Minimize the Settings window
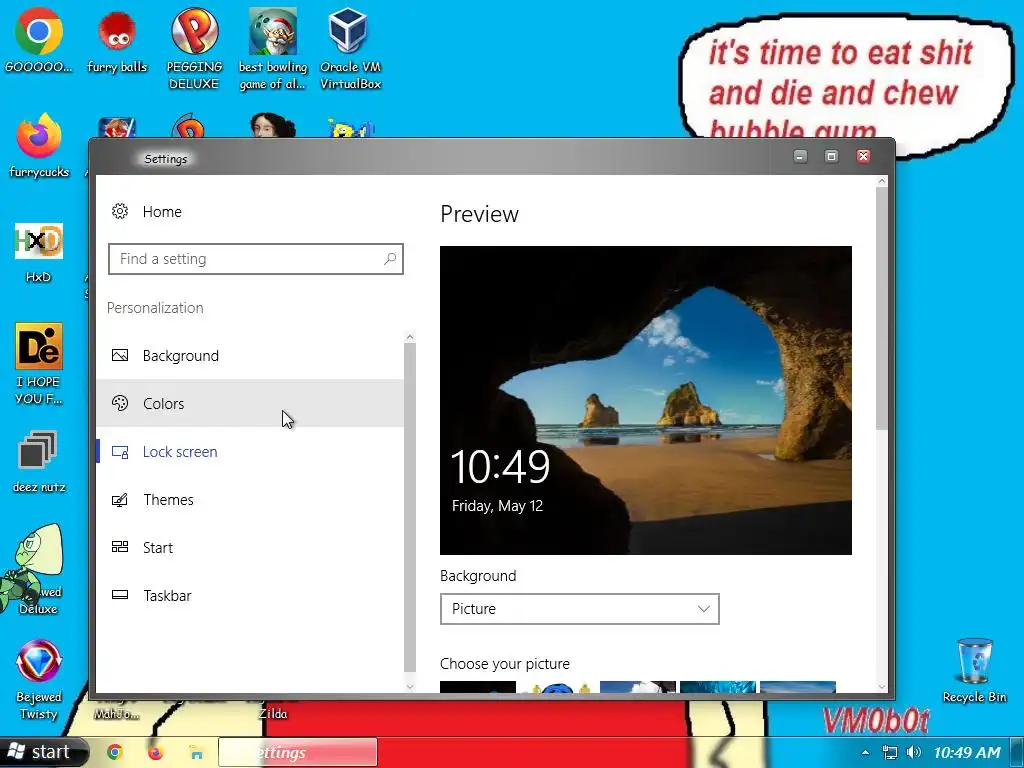This screenshot has width=1024, height=768. click(x=800, y=156)
